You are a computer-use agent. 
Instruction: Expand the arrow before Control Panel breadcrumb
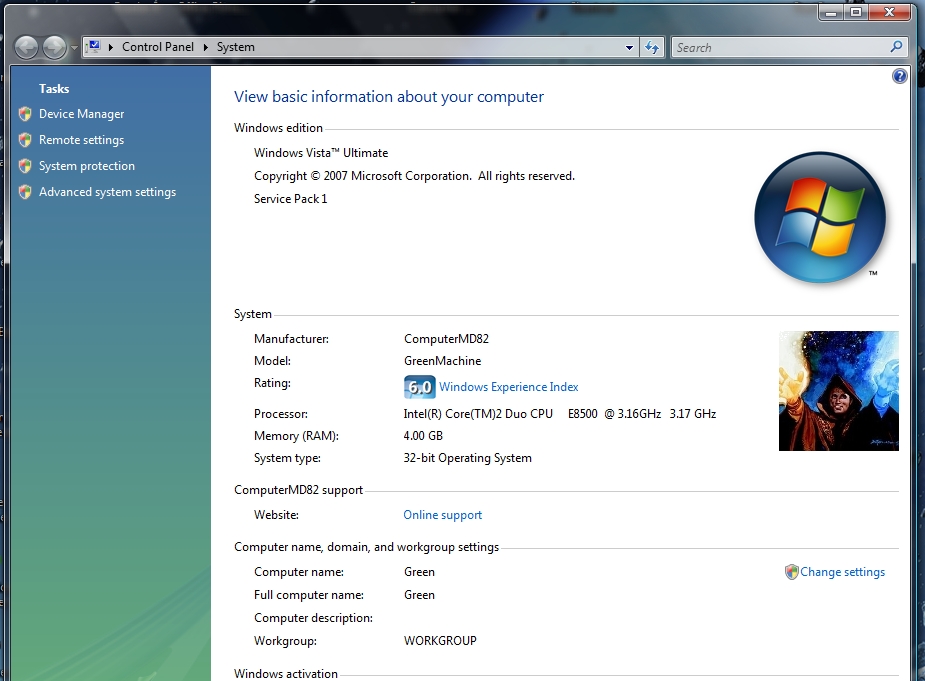tap(110, 47)
